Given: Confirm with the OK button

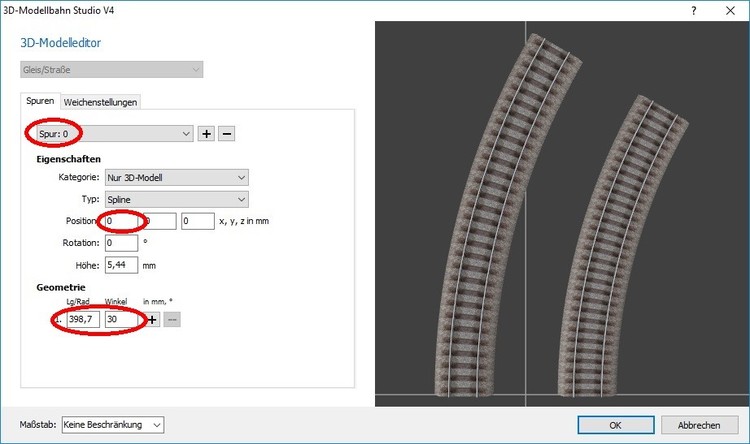Looking at the screenshot, I should pyautogui.click(x=616, y=425).
